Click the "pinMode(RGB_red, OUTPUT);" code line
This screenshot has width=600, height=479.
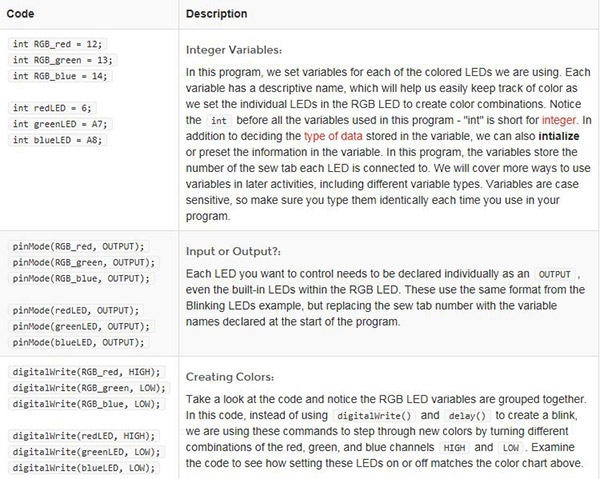coord(78,246)
